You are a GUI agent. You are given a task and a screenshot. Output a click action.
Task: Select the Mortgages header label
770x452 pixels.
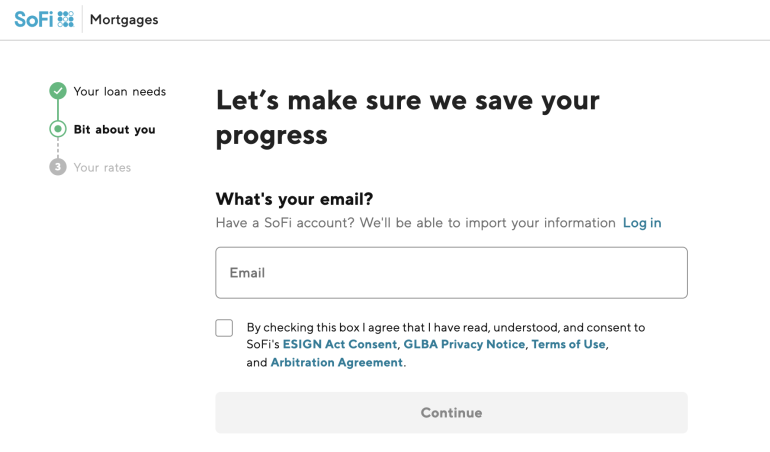[124, 20]
